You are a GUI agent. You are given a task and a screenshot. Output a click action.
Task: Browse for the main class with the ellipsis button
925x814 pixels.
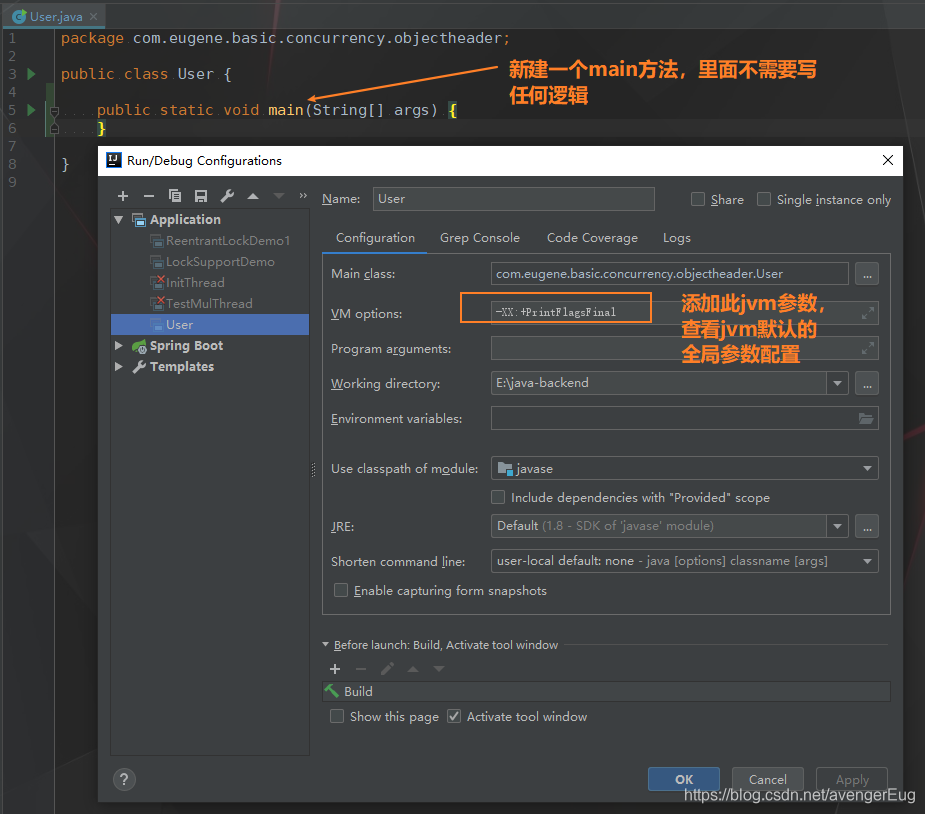pyautogui.click(x=867, y=274)
